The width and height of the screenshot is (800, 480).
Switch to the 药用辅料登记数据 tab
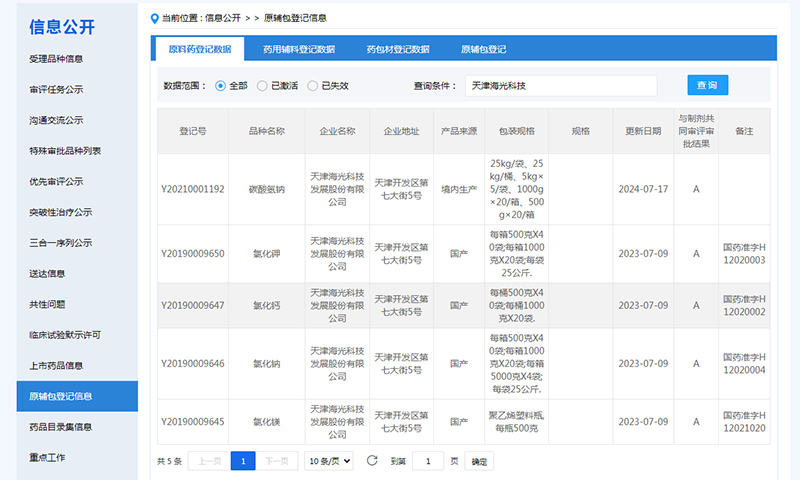(x=298, y=48)
